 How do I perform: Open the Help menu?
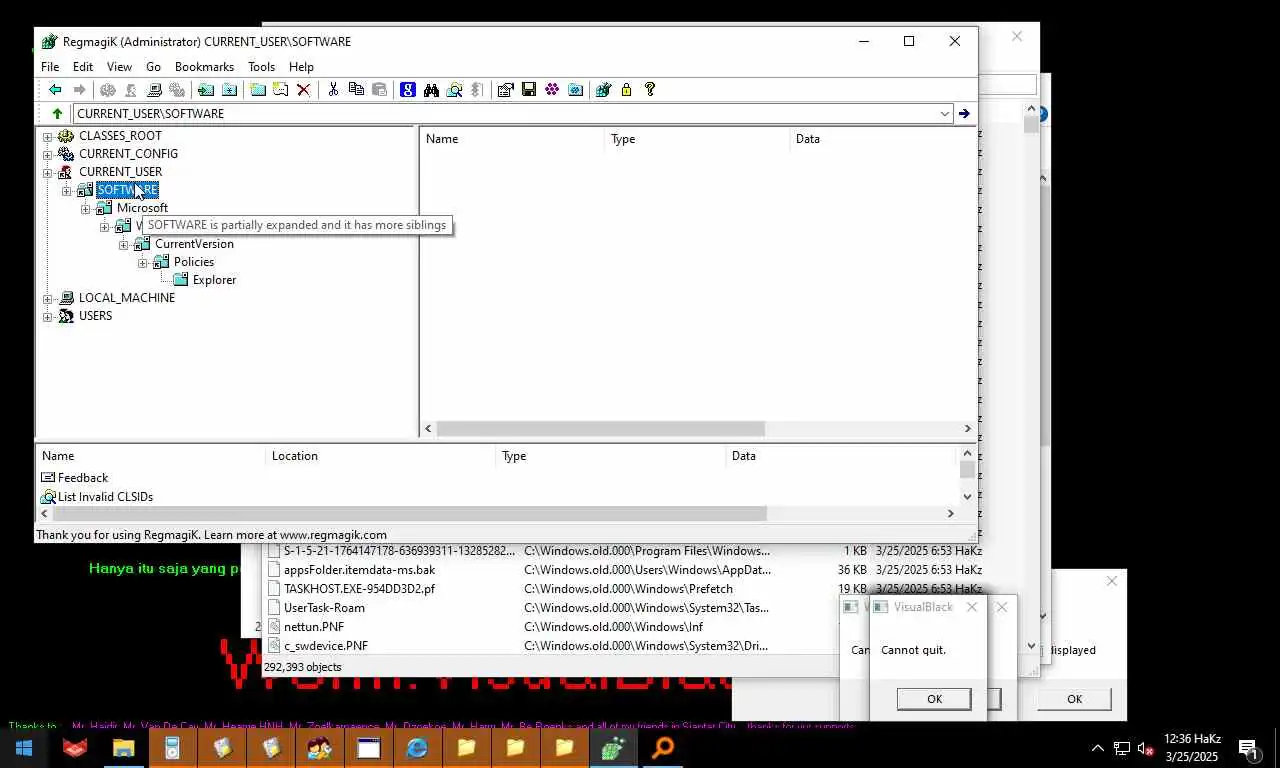[x=301, y=67]
